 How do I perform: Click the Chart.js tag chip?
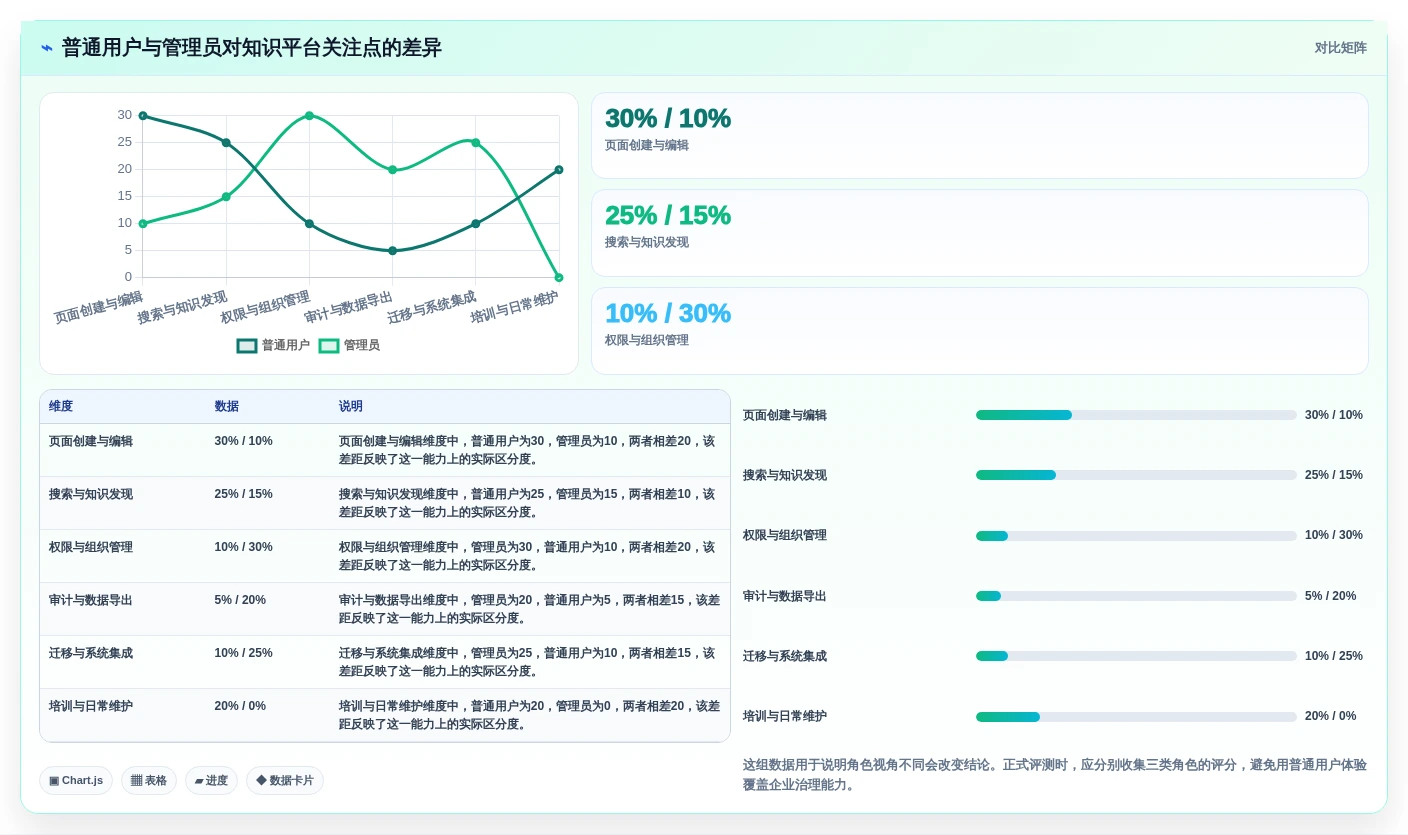(76, 781)
